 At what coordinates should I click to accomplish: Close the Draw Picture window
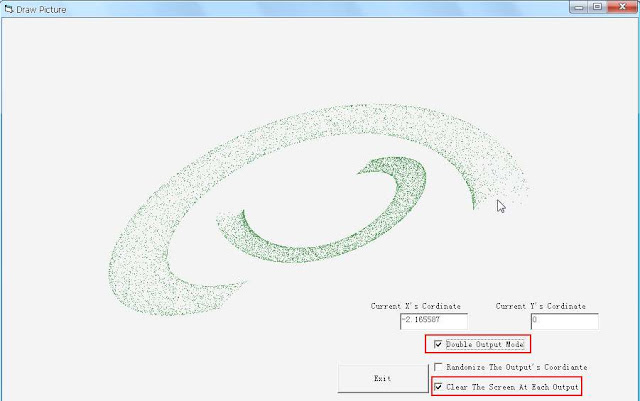tap(622, 7)
